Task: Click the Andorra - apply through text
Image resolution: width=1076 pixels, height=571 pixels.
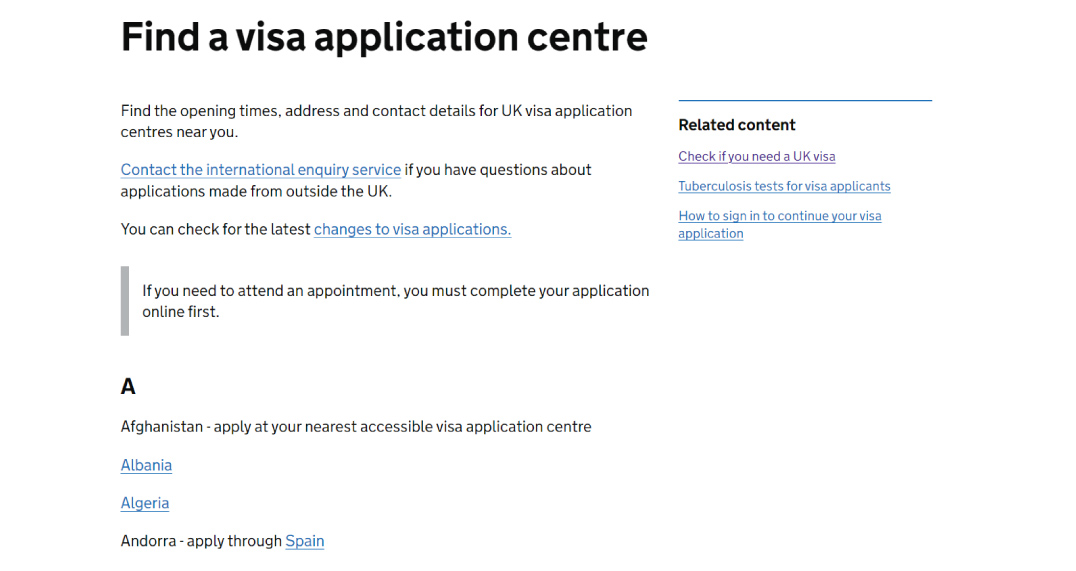Action: 202,541
